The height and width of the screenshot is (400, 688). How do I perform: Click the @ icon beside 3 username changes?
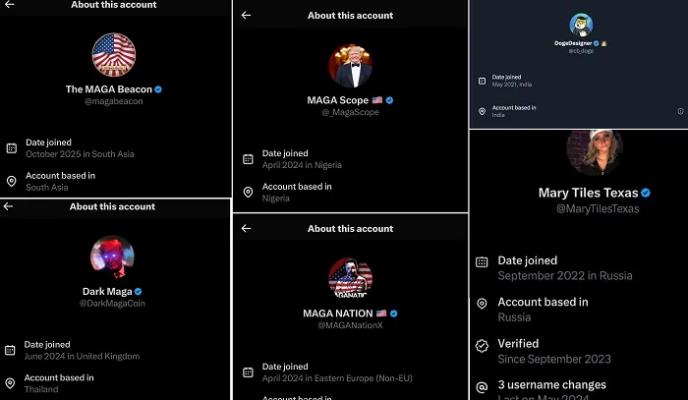tap(482, 385)
